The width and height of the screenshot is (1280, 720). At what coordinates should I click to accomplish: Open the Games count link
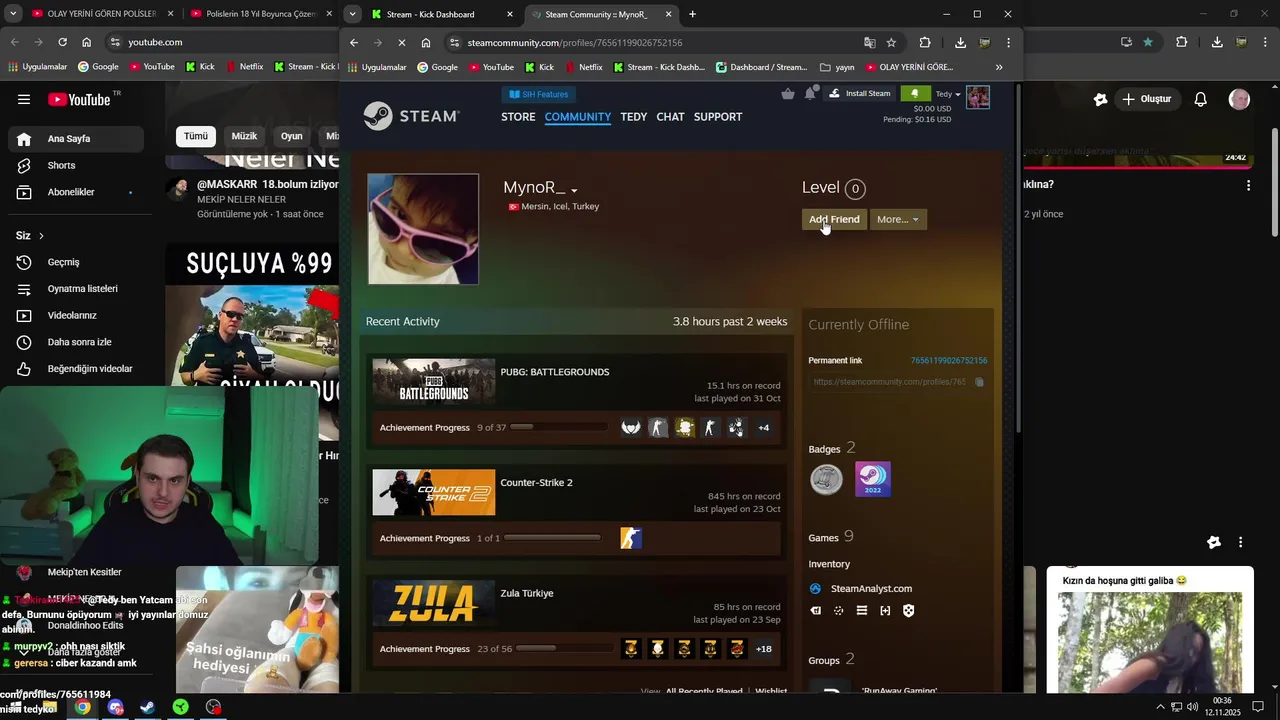pyautogui.click(x=831, y=537)
